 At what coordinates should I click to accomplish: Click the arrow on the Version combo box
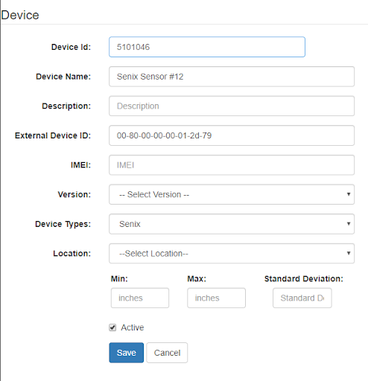coord(348,194)
